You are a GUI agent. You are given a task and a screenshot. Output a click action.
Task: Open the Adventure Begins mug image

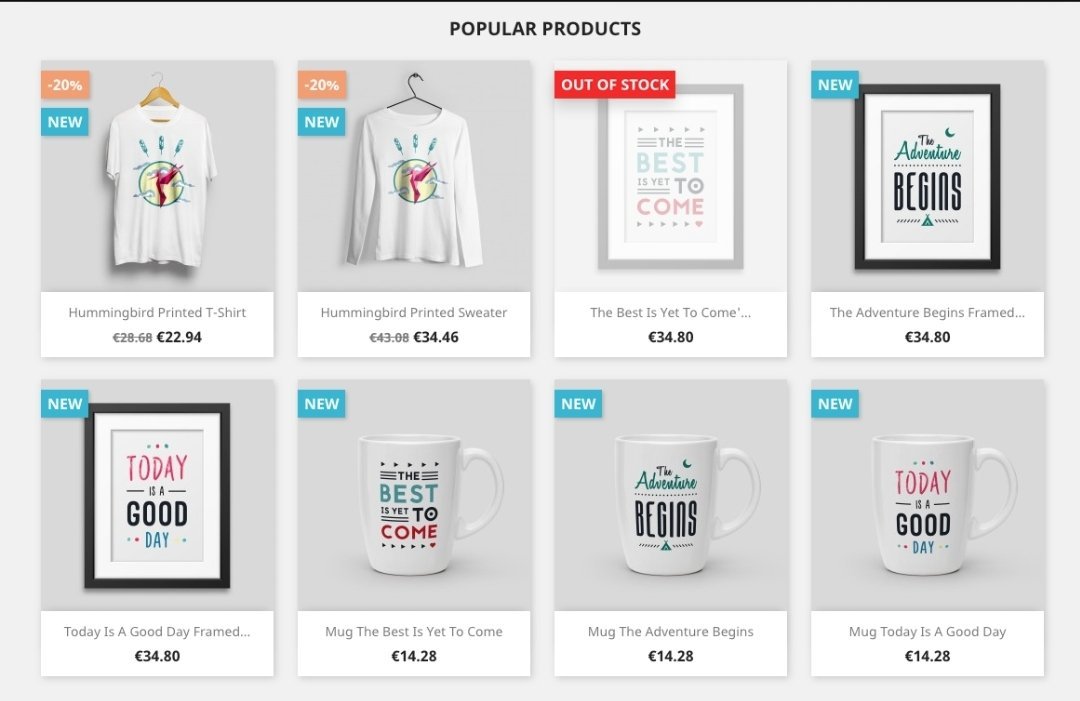[670, 495]
